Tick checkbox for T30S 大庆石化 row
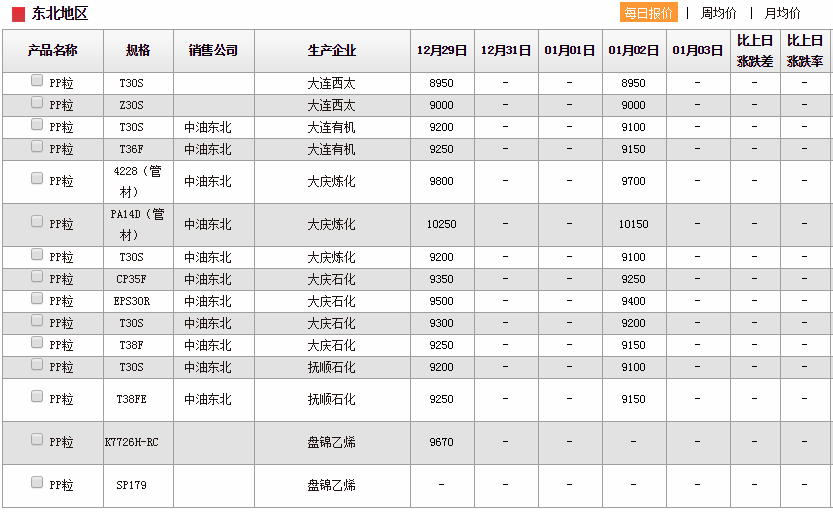 37,320
